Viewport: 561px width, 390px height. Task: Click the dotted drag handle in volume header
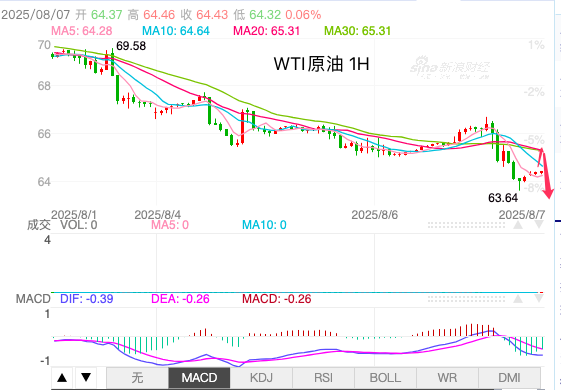click(x=466, y=225)
